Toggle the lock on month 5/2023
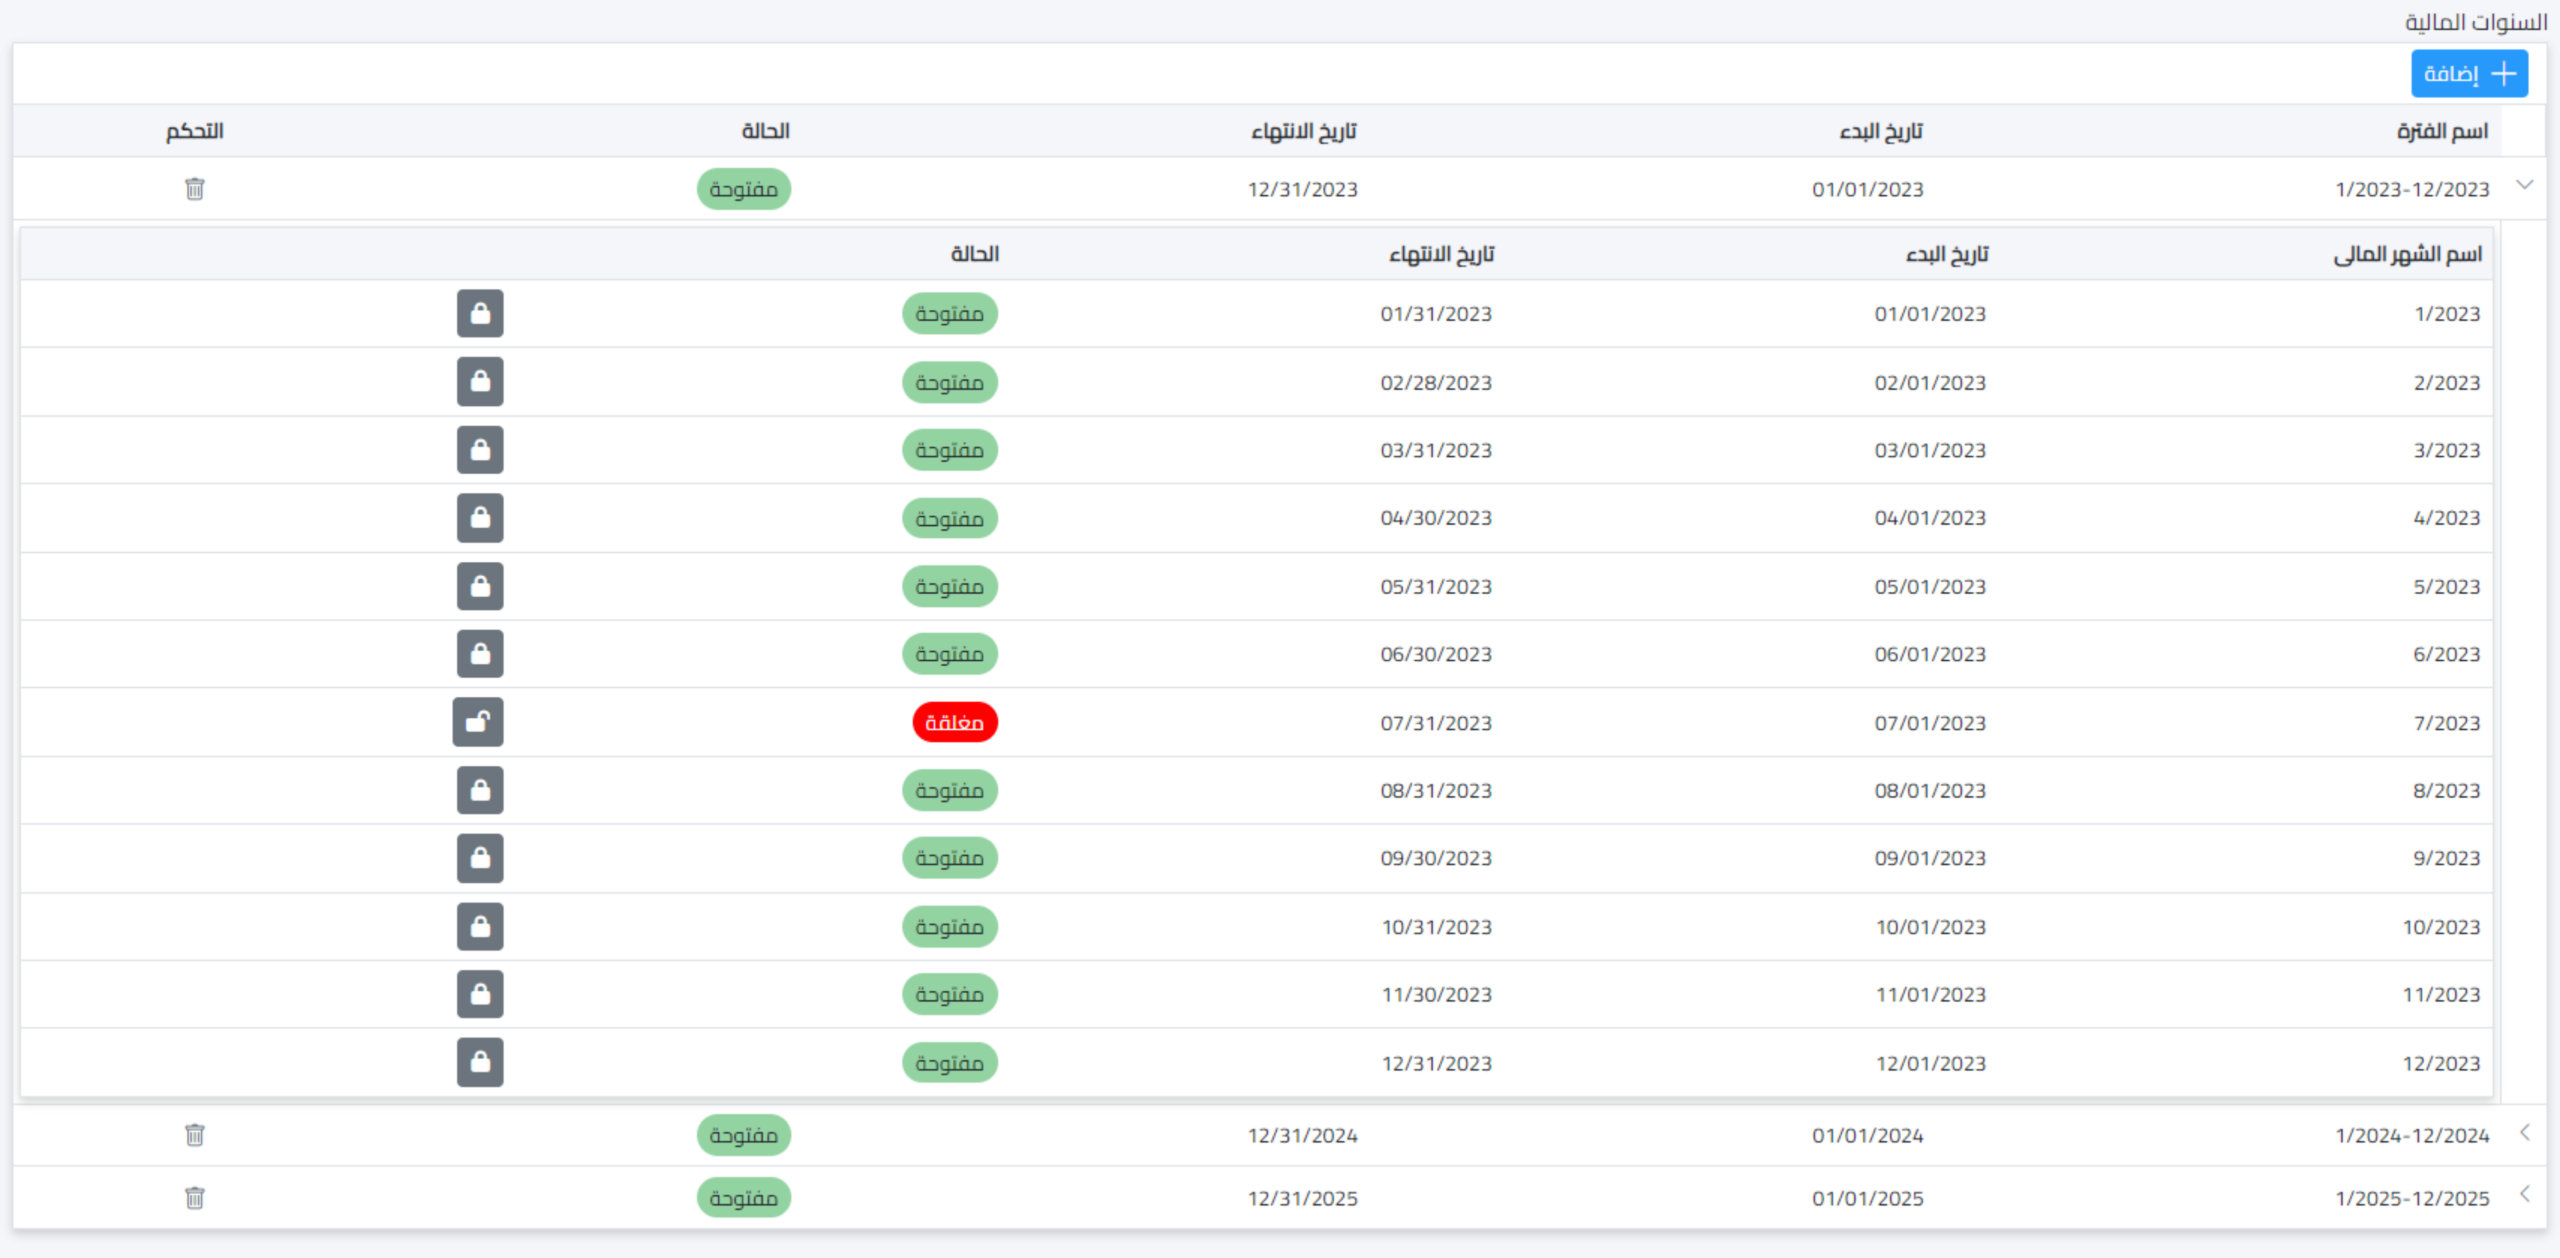Viewport: 2560px width, 1258px height. click(480, 586)
